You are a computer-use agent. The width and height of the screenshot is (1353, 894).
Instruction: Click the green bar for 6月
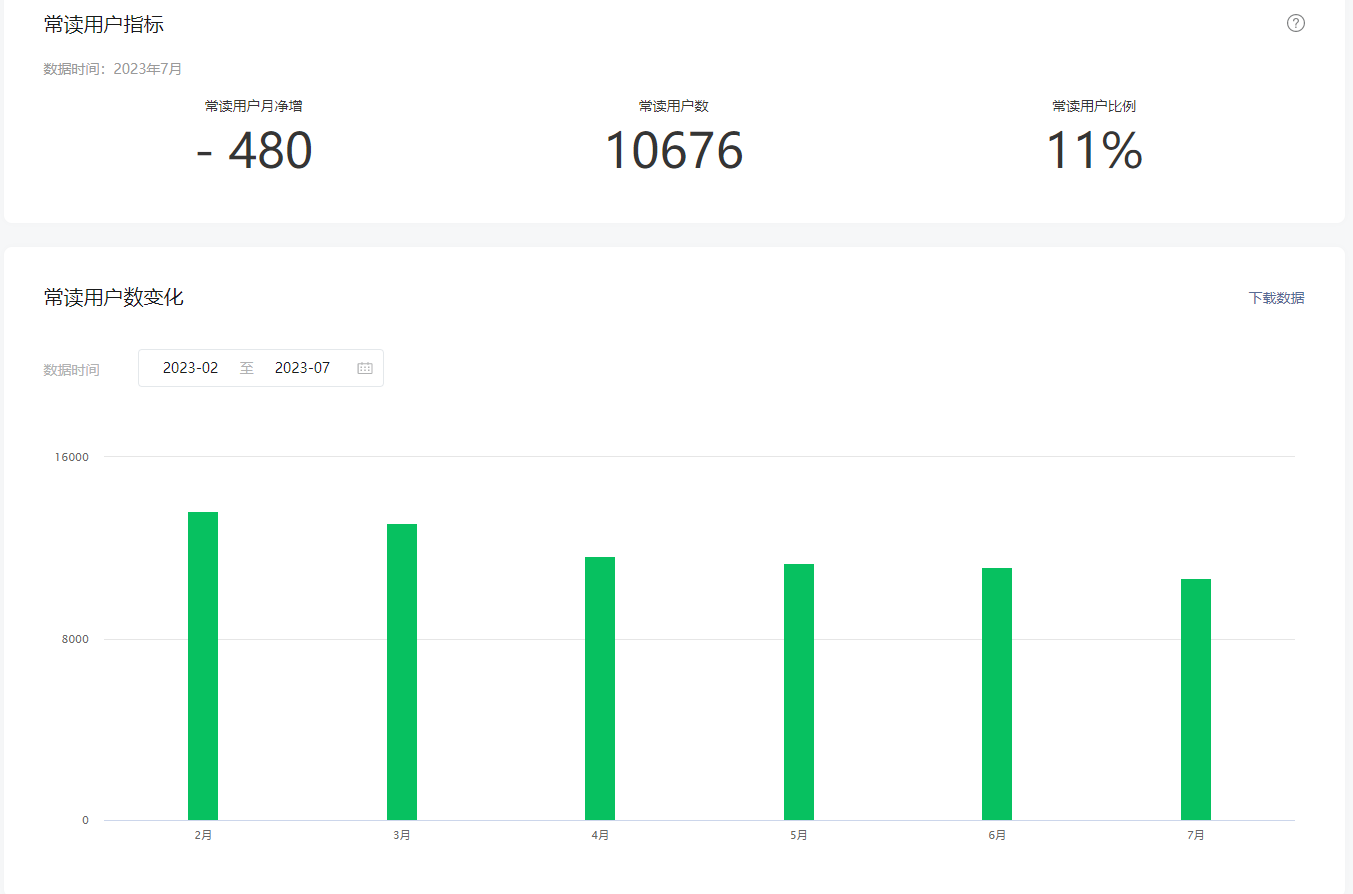[997, 694]
